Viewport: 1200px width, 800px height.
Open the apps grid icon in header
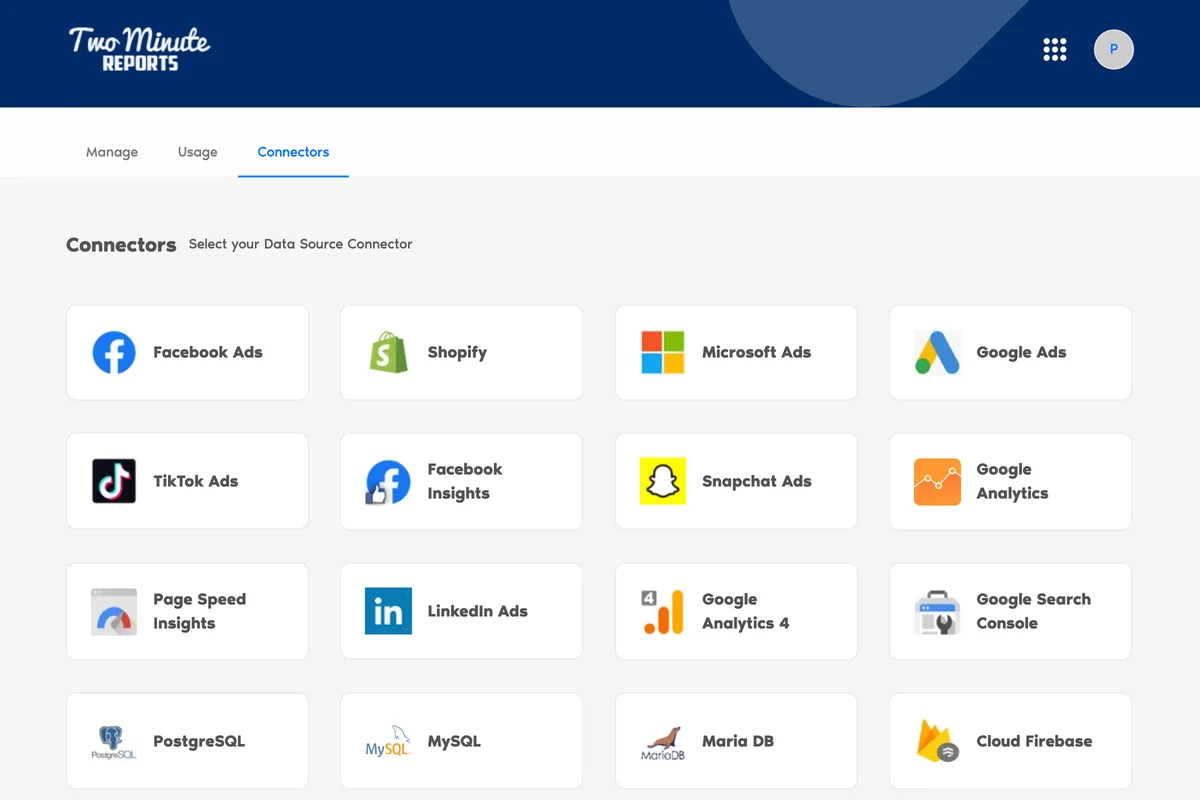tap(1055, 50)
